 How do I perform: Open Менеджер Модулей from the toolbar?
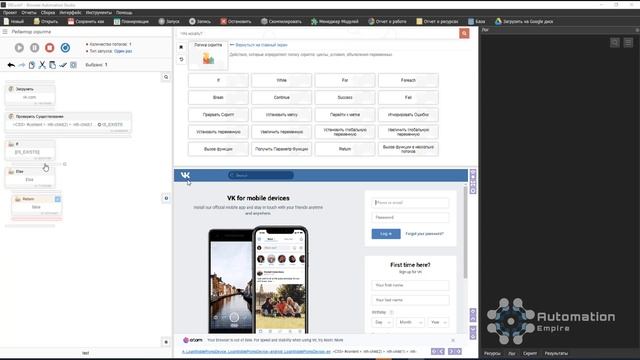[x=335, y=21]
